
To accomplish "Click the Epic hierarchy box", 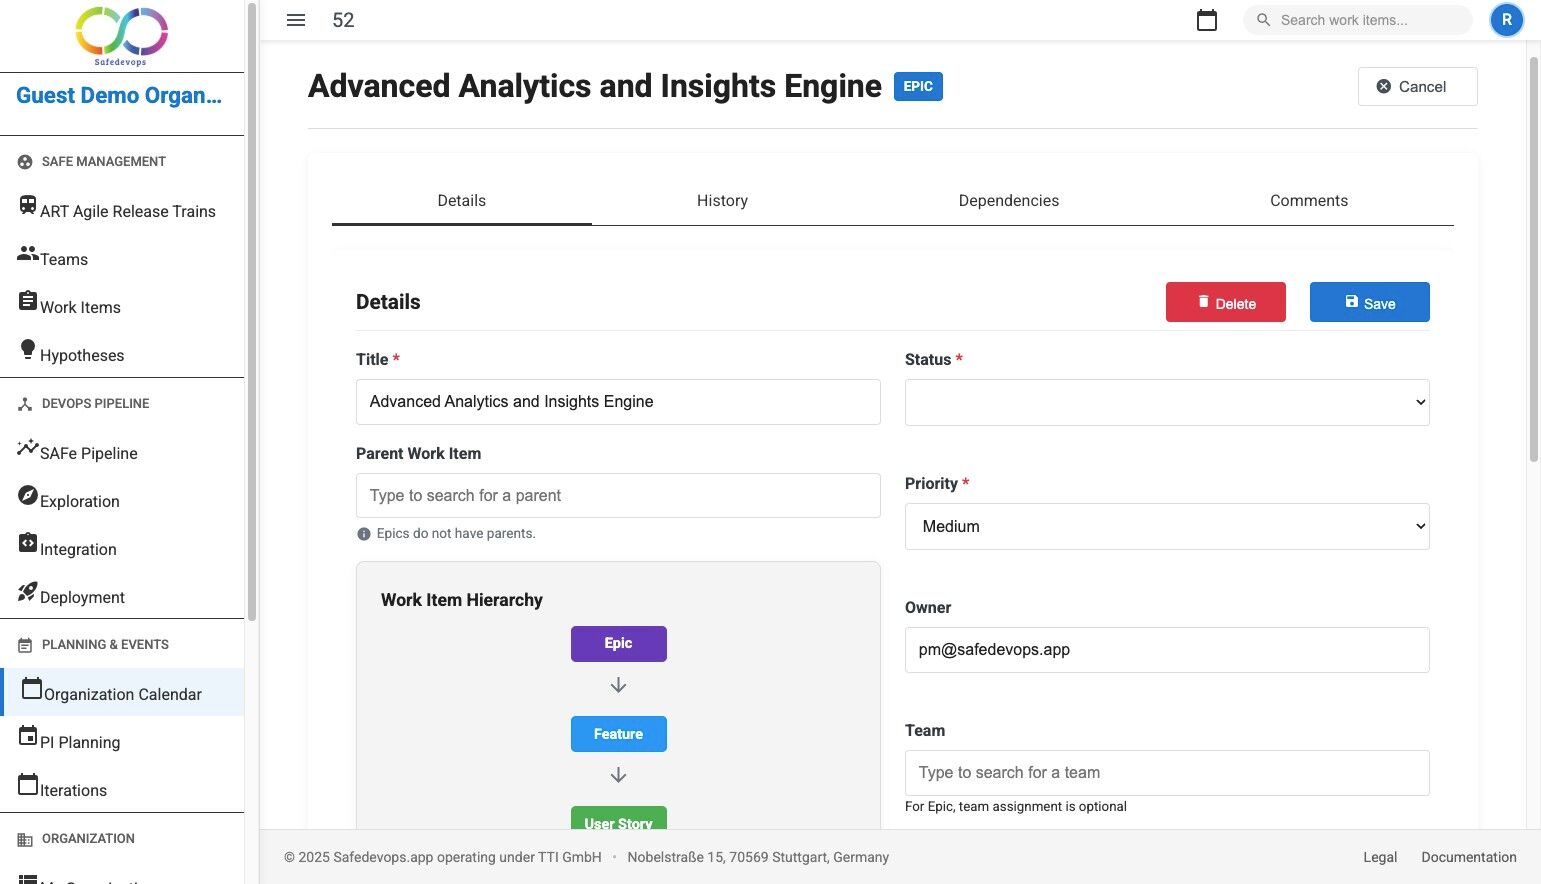I will [x=618, y=644].
